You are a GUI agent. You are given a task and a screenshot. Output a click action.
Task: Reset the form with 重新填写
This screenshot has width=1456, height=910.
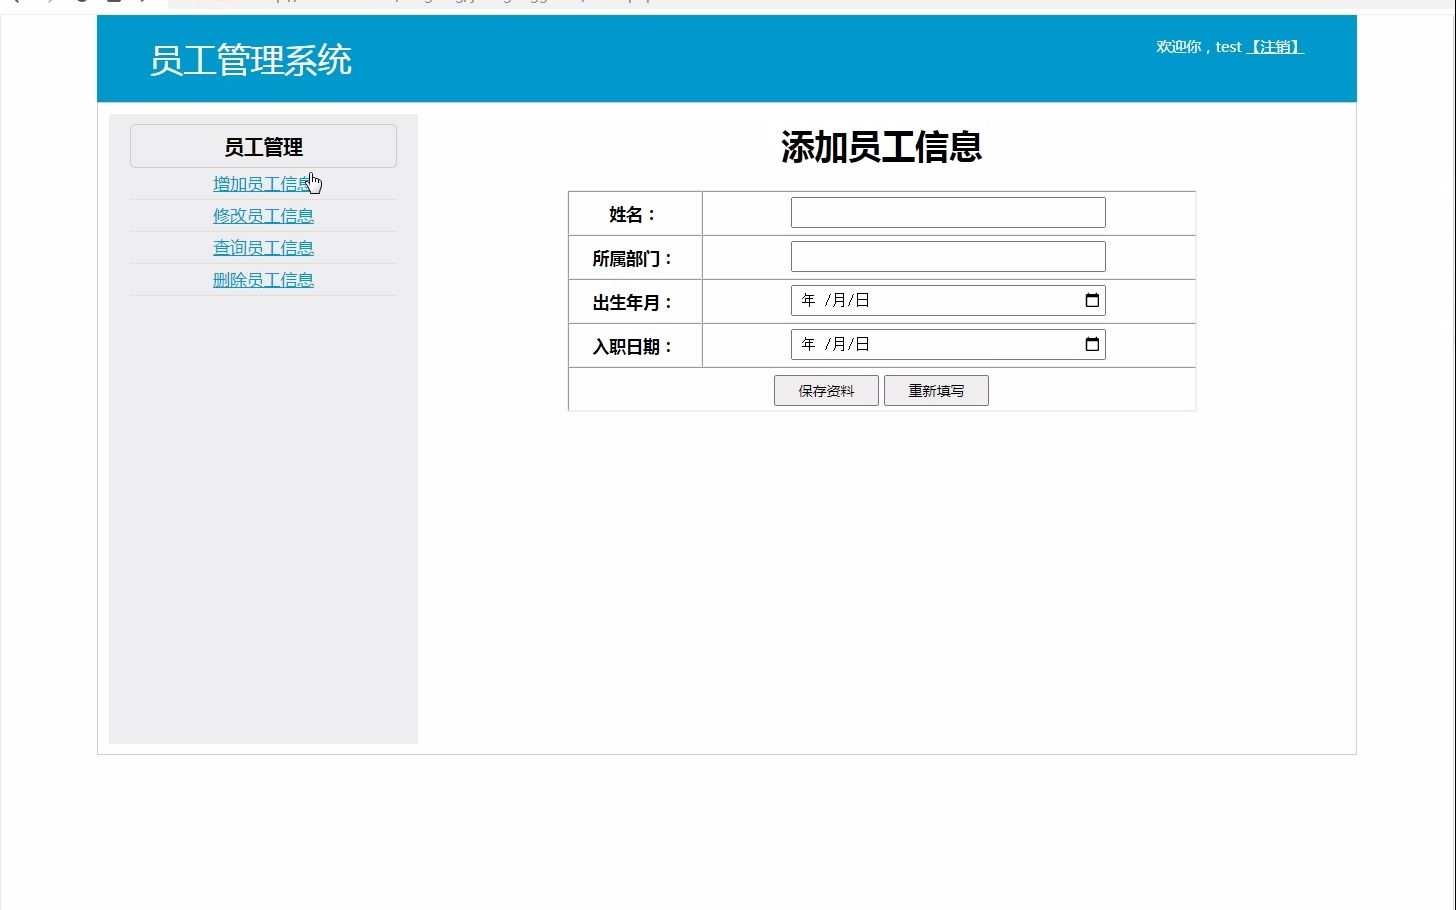[x=936, y=391]
